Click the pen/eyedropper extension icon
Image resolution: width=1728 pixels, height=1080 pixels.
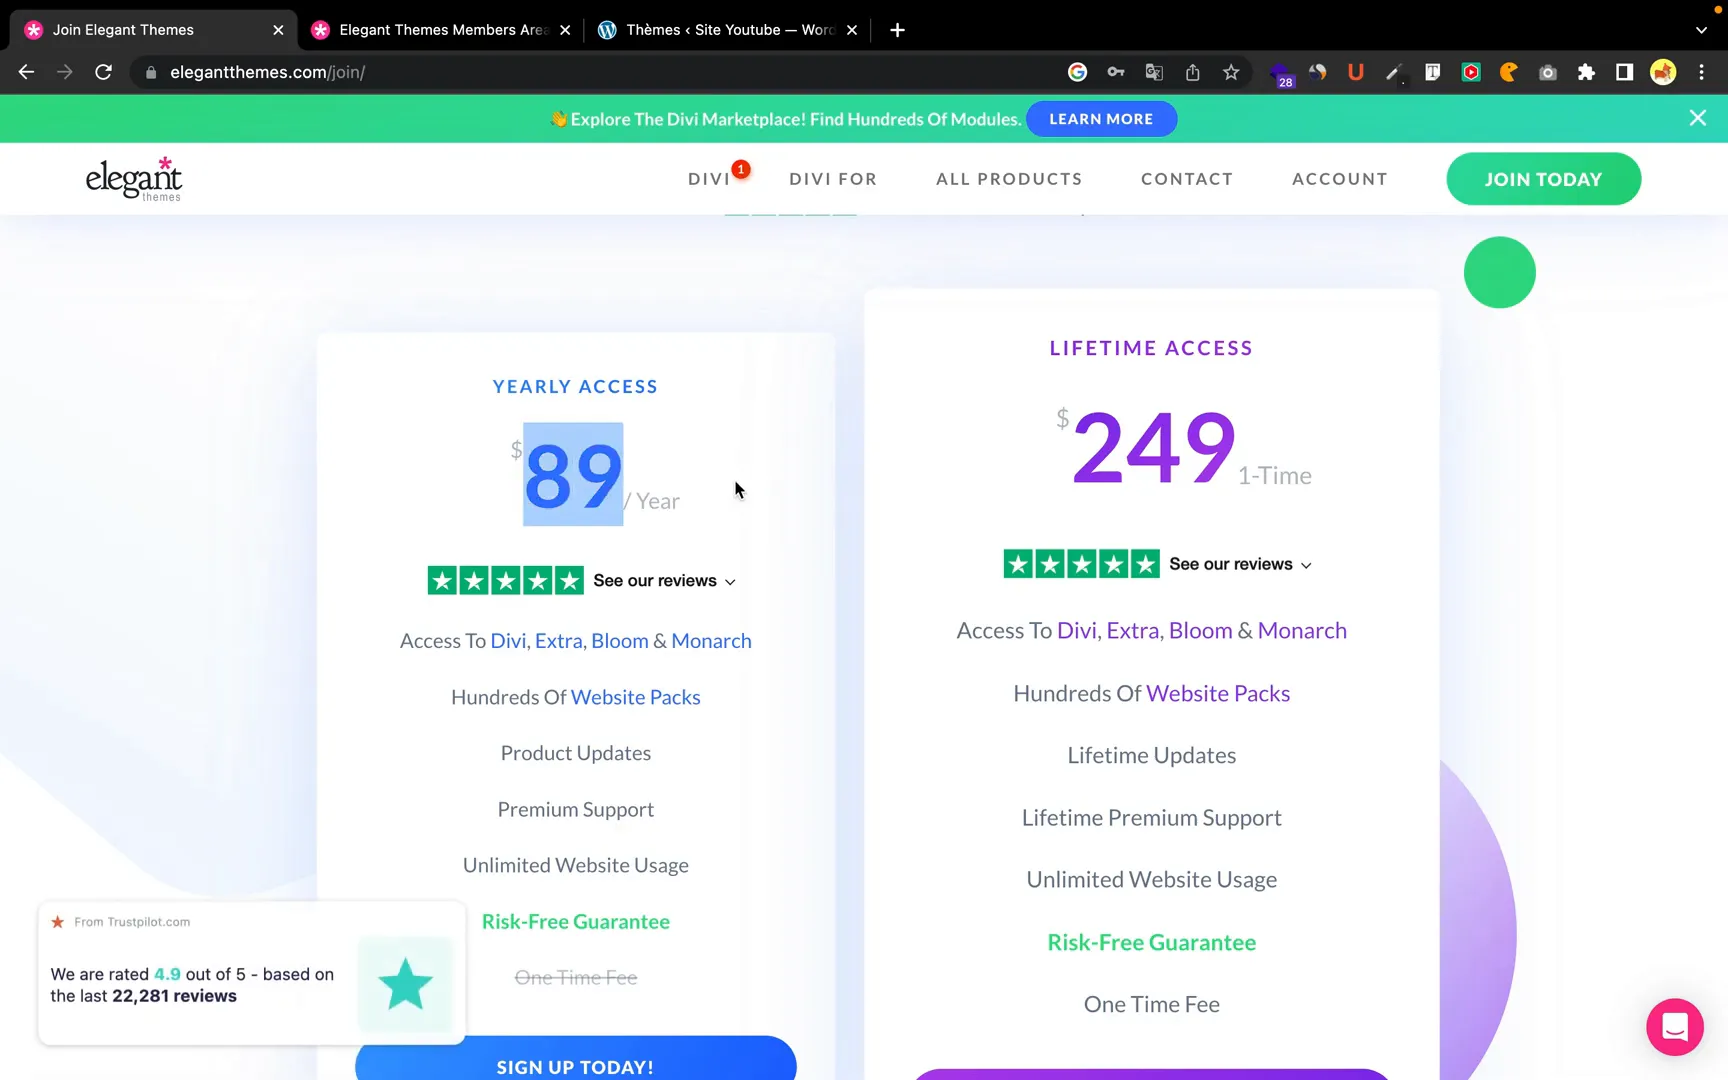tap(1394, 72)
